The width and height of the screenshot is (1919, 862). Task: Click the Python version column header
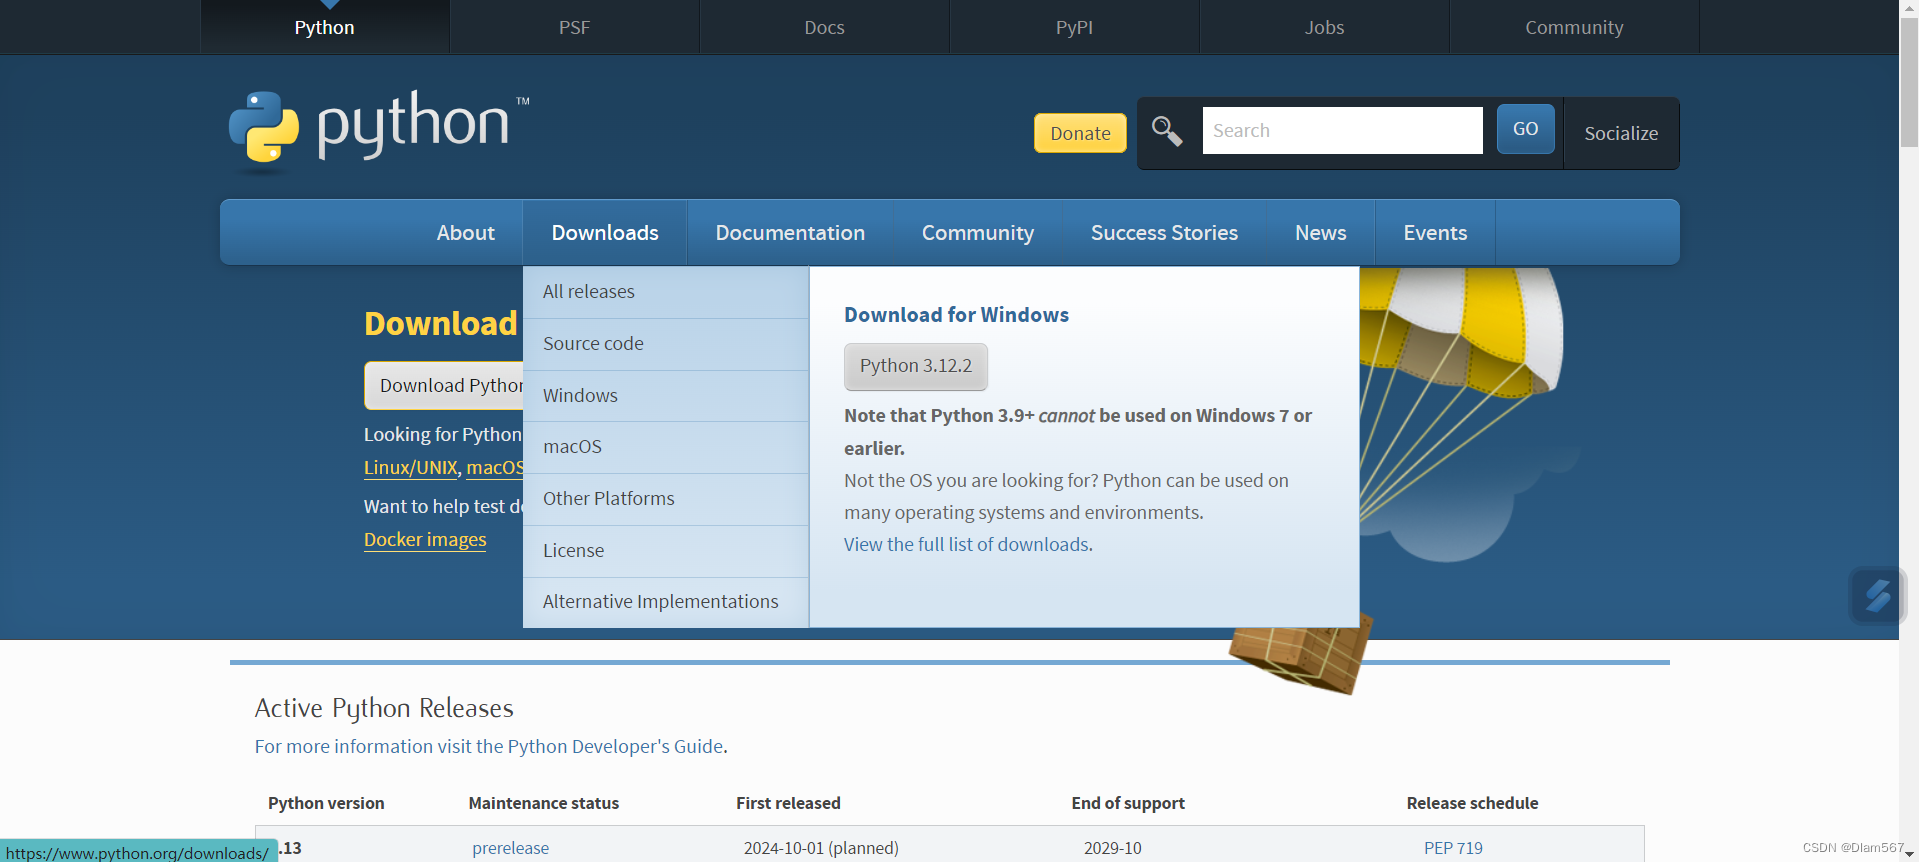[x=326, y=803]
